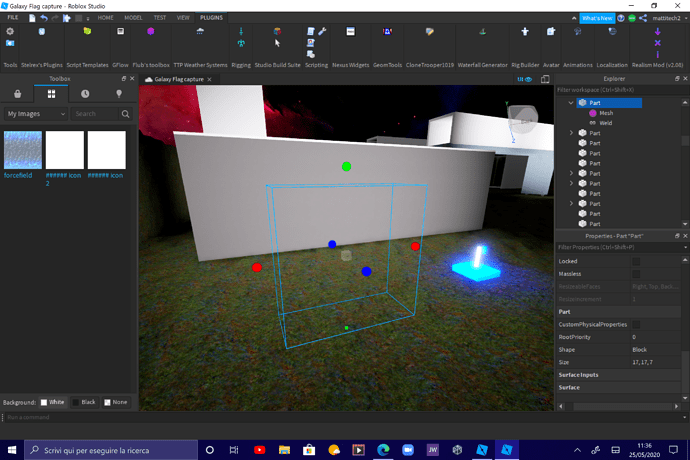The height and width of the screenshot is (460, 690).
Task: Switch to the HOME ribbon tab
Action: (x=106, y=18)
